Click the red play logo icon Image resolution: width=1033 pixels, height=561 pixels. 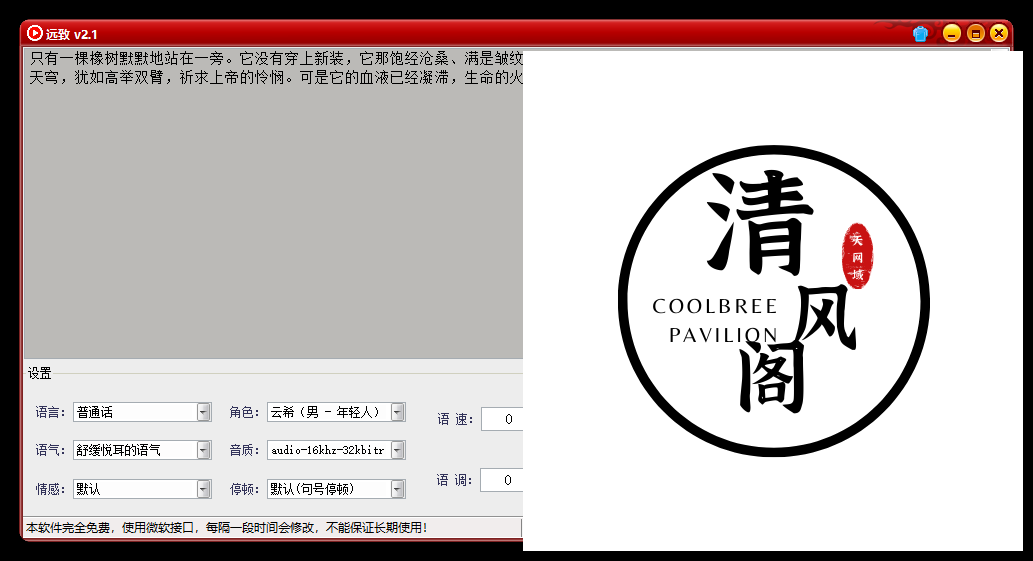pyautogui.click(x=35, y=33)
